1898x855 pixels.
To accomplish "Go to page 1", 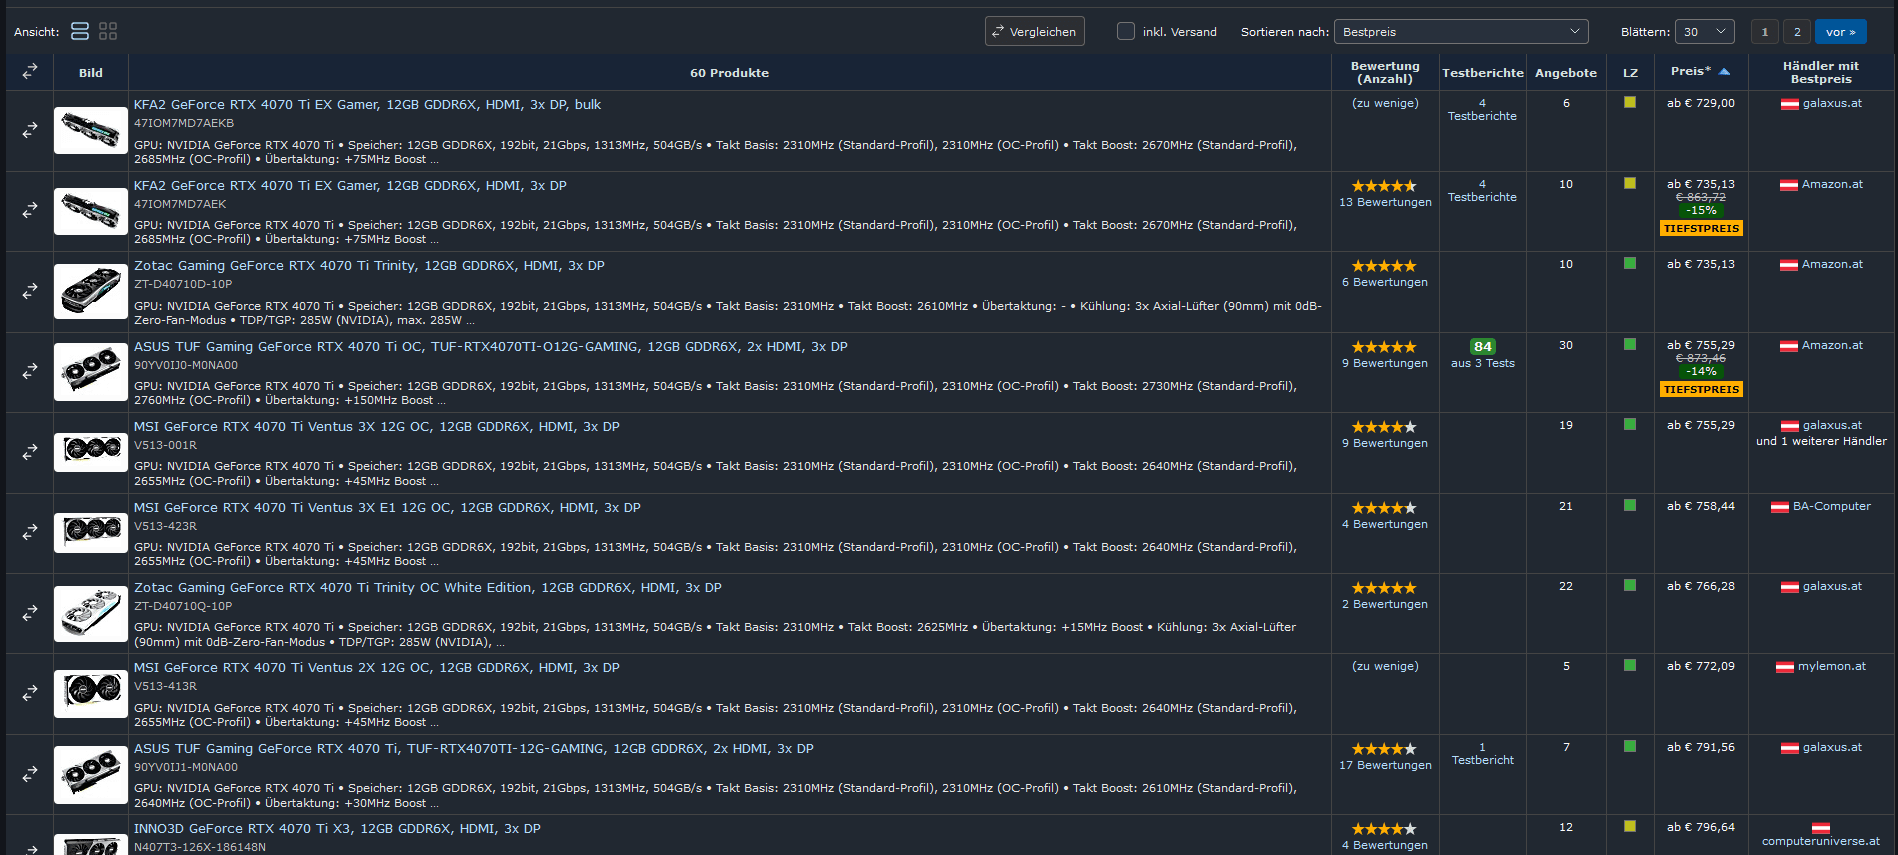I will (1765, 32).
